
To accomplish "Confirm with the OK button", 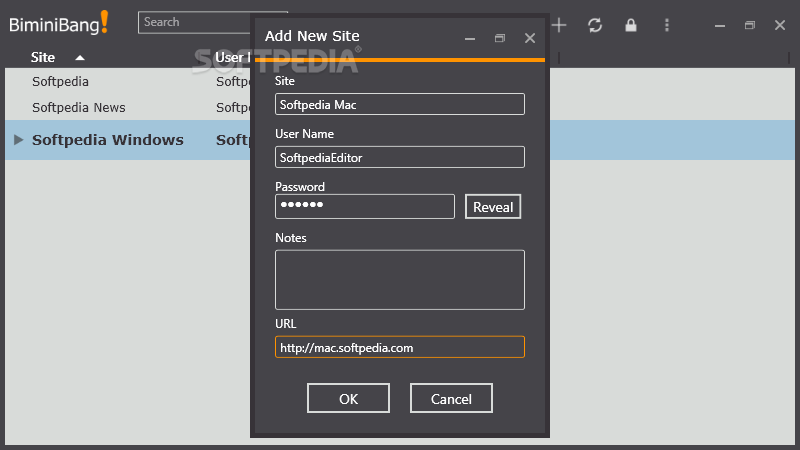I will click(348, 398).
